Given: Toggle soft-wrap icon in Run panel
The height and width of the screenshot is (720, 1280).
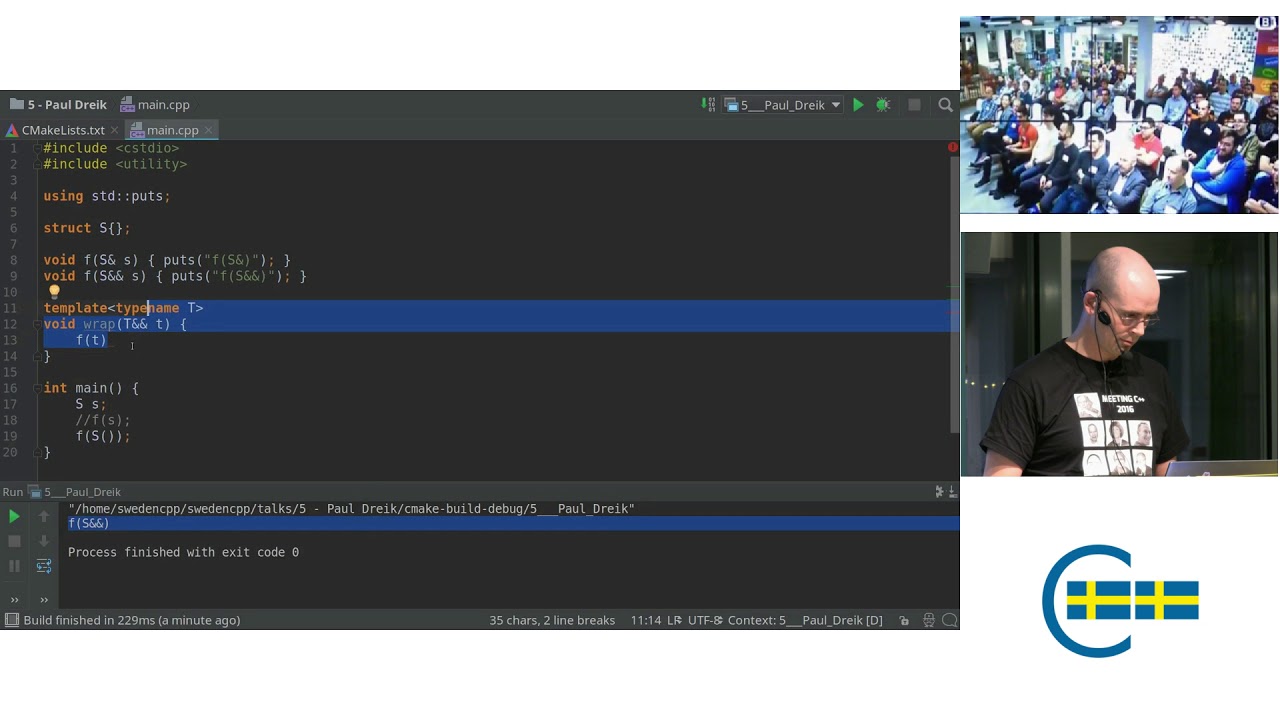Looking at the screenshot, I should click(x=44, y=566).
